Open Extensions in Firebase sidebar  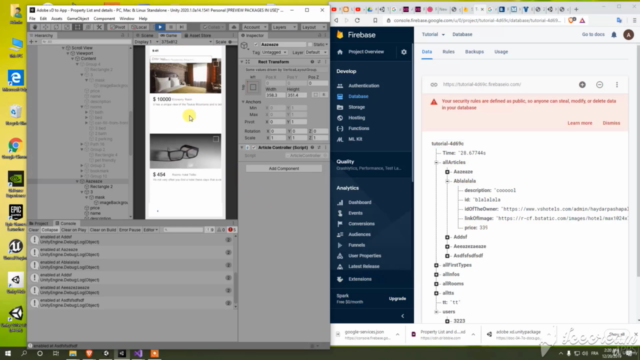point(360,279)
